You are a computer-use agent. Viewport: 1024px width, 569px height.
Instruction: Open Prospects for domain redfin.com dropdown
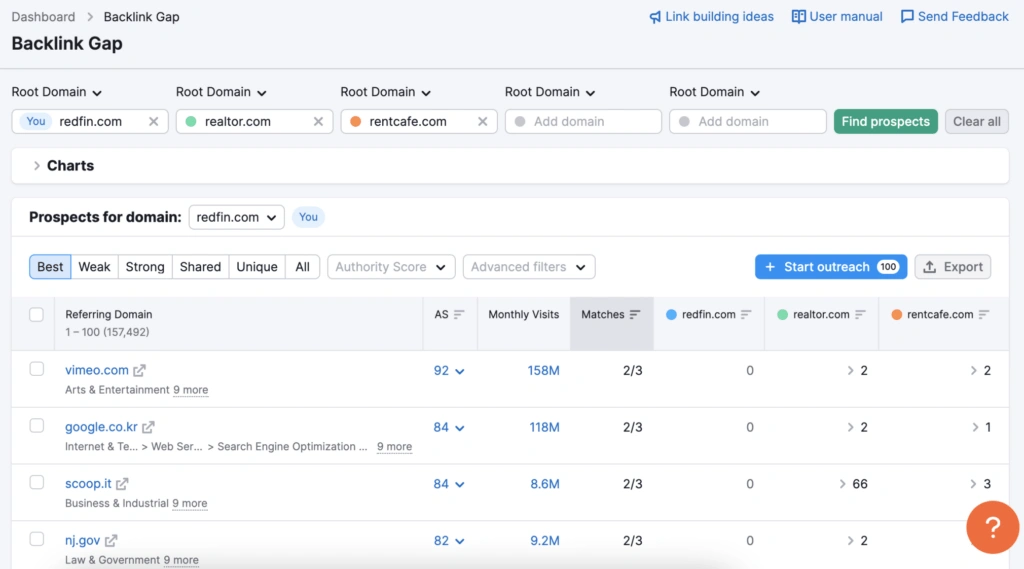pyautogui.click(x=236, y=217)
